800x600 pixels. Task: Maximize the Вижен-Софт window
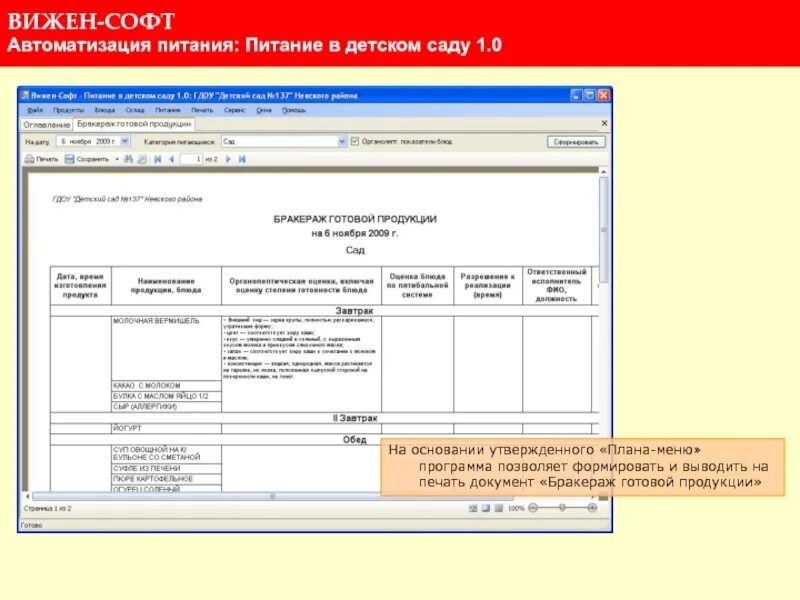pos(590,95)
